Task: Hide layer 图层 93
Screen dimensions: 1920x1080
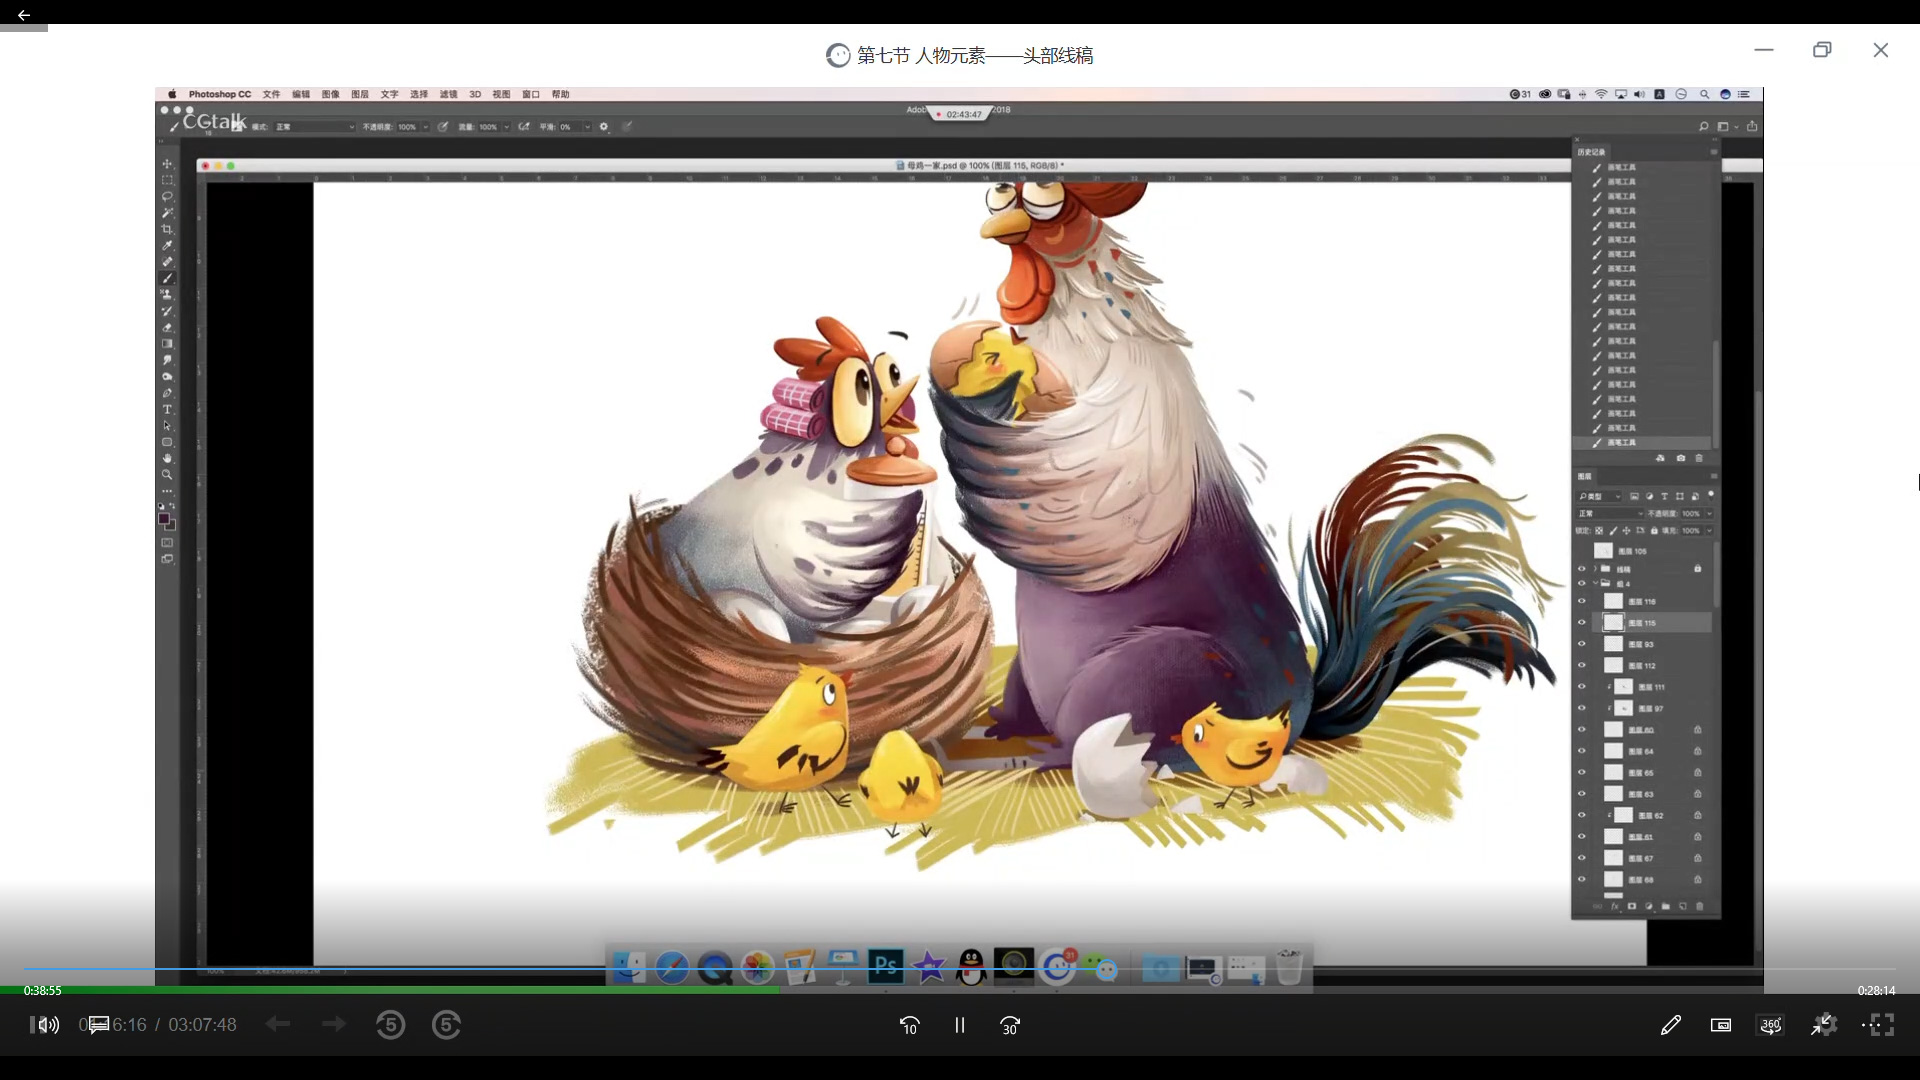Action: 1582,644
